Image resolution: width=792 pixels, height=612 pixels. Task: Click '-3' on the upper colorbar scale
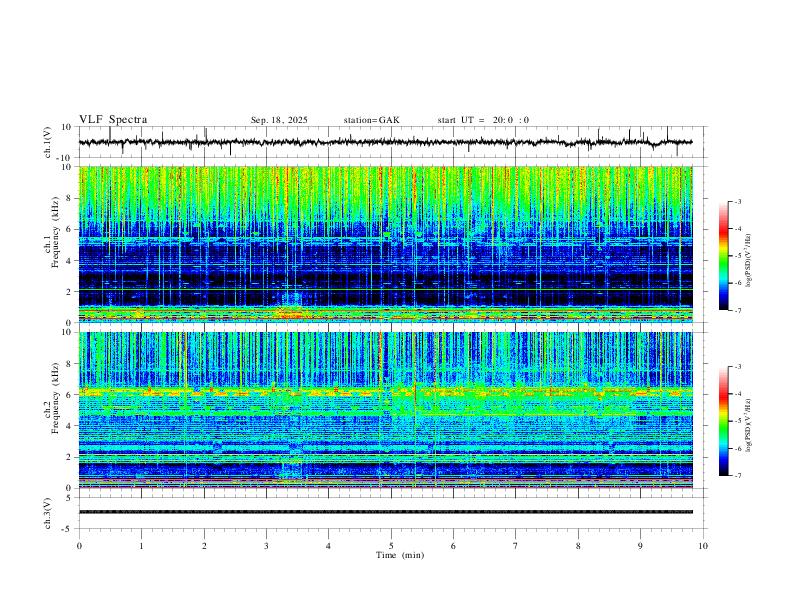738,201
